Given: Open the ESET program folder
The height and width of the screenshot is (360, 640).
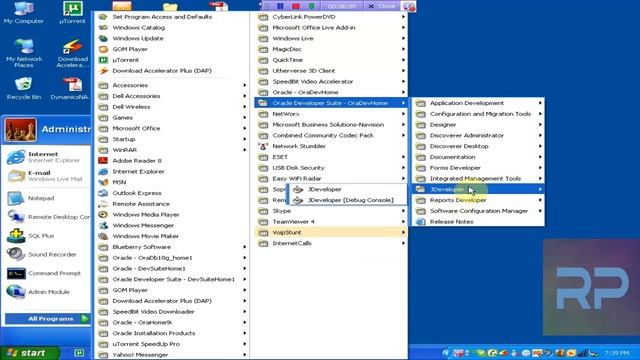Looking at the screenshot, I should [331, 157].
